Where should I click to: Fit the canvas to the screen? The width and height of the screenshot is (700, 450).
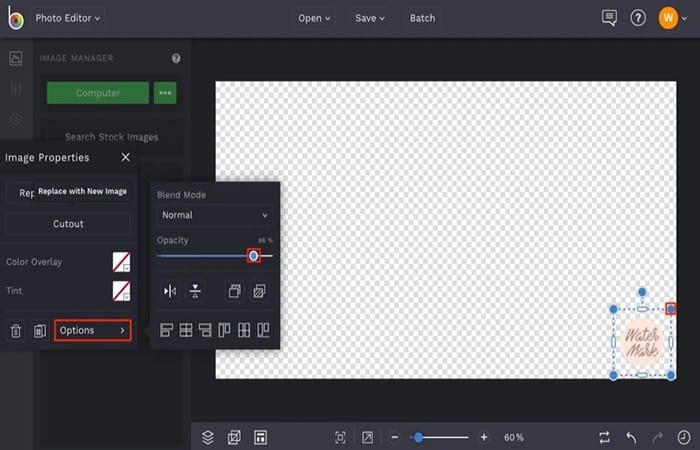click(340, 437)
